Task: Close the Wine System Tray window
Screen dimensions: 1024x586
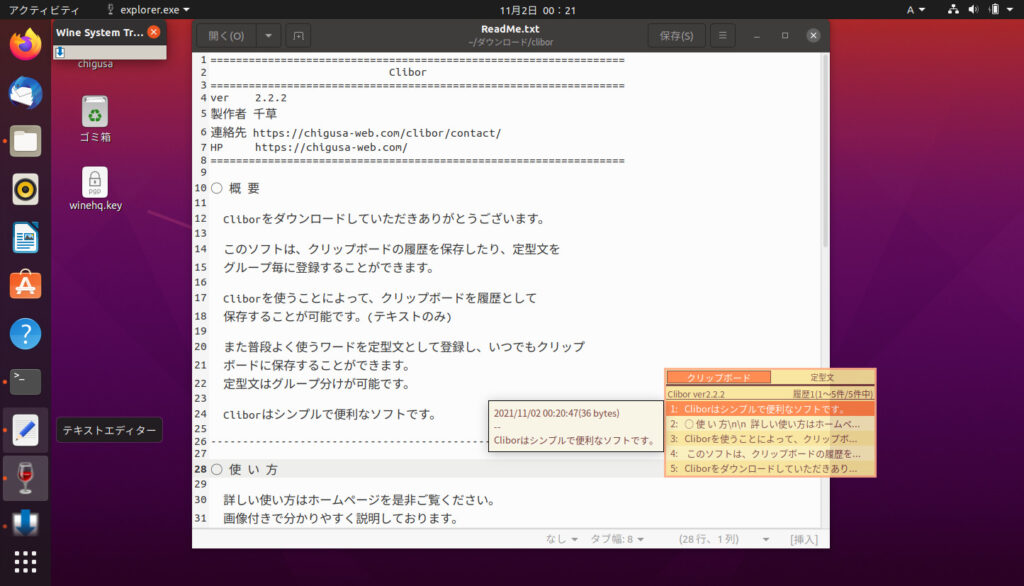Action: [x=154, y=32]
